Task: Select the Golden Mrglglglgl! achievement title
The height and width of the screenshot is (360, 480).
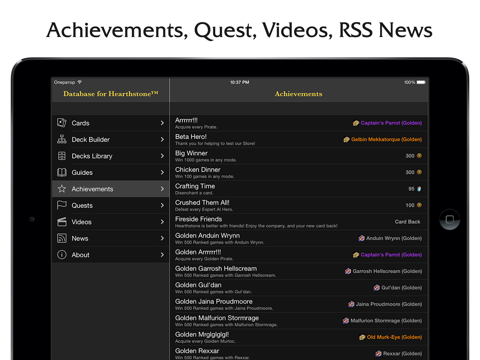Action: tap(202, 334)
